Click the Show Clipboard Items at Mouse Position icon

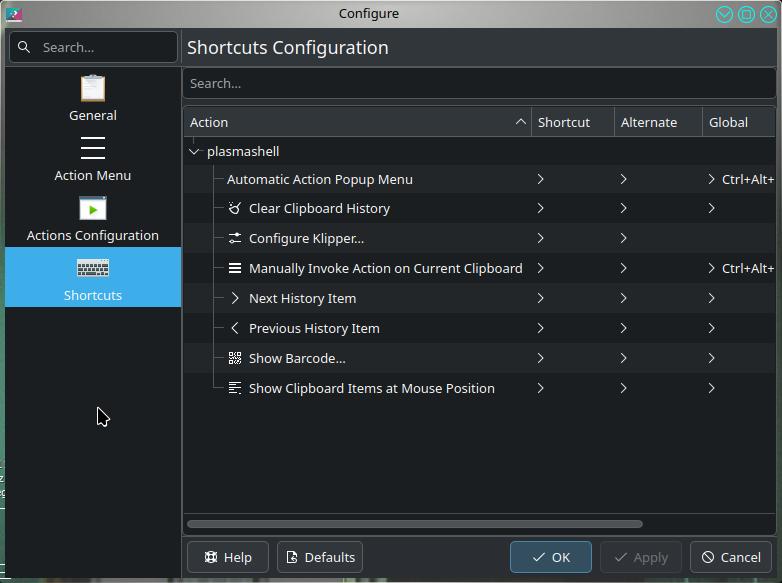click(x=234, y=388)
